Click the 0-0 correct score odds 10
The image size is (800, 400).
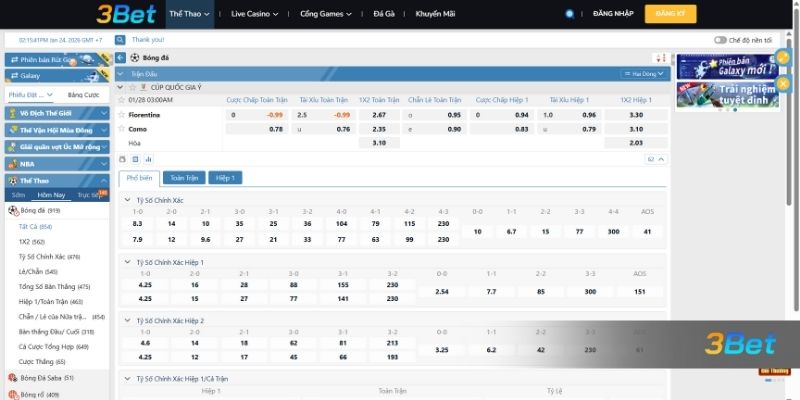click(x=478, y=232)
